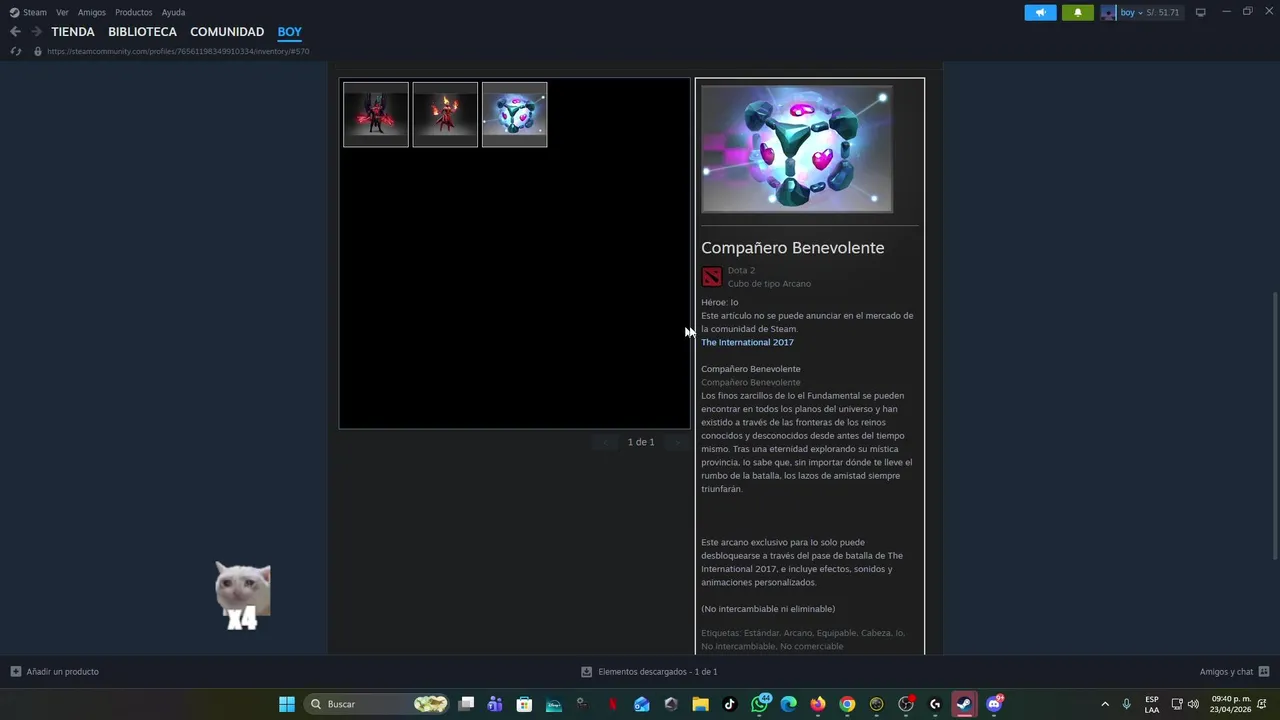1280x720 pixels.
Task: Open the Windows Start menu
Action: coord(287,704)
